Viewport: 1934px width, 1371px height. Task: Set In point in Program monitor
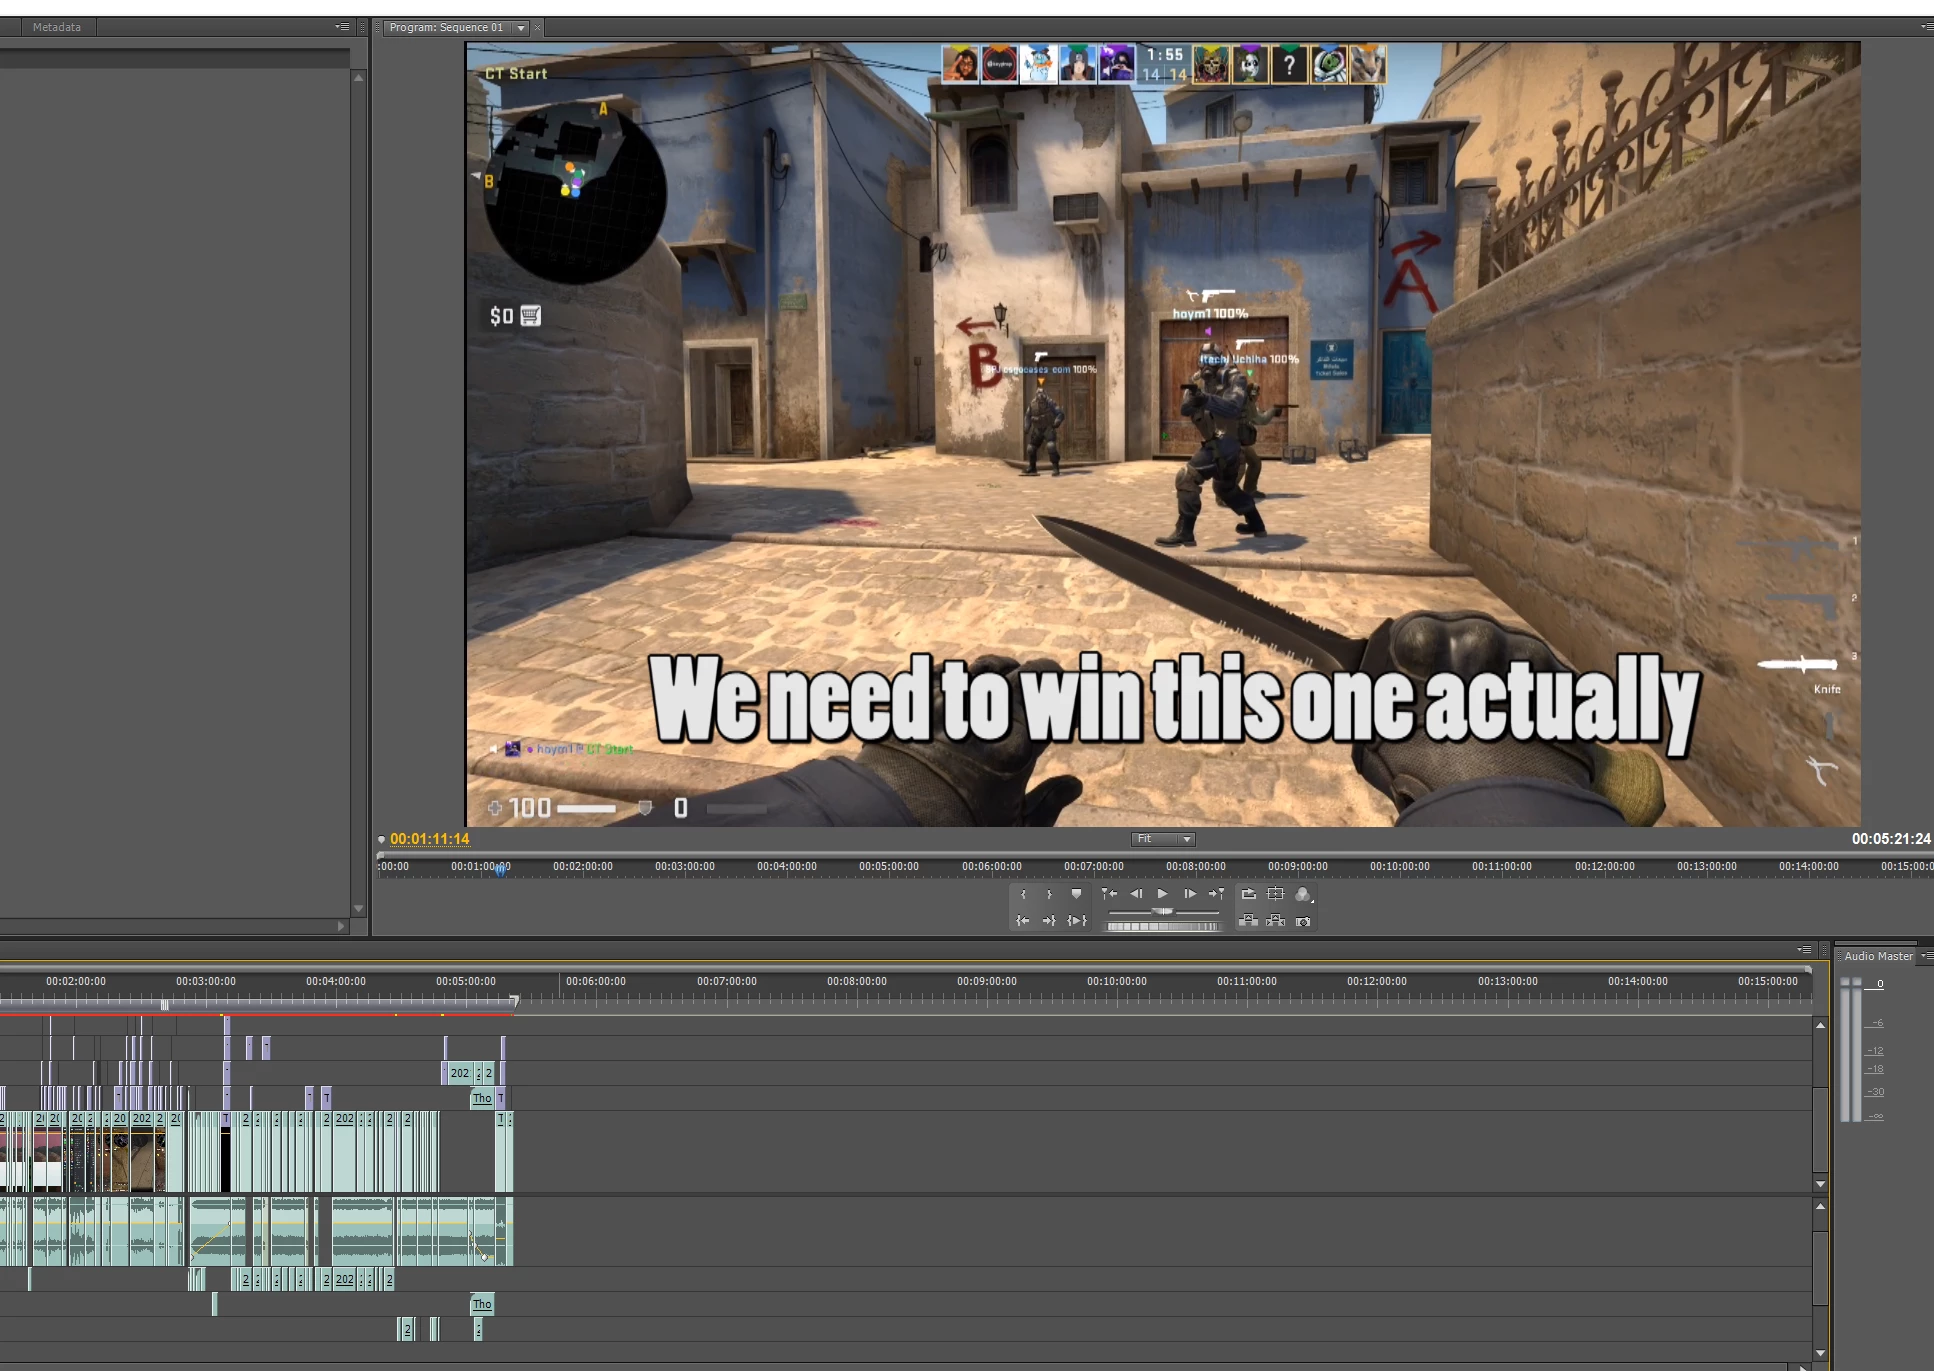(x=1023, y=895)
